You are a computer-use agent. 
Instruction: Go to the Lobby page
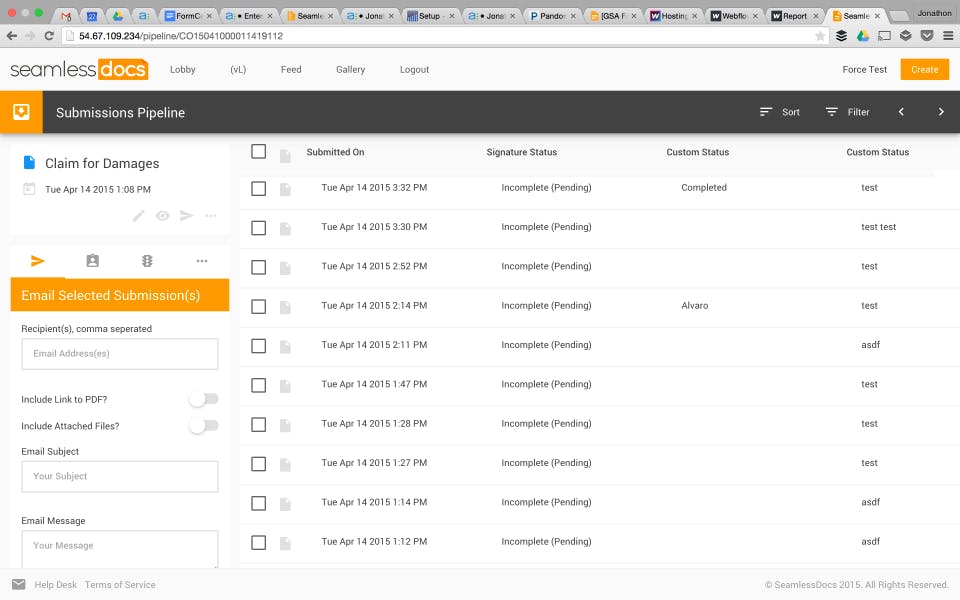coord(183,70)
